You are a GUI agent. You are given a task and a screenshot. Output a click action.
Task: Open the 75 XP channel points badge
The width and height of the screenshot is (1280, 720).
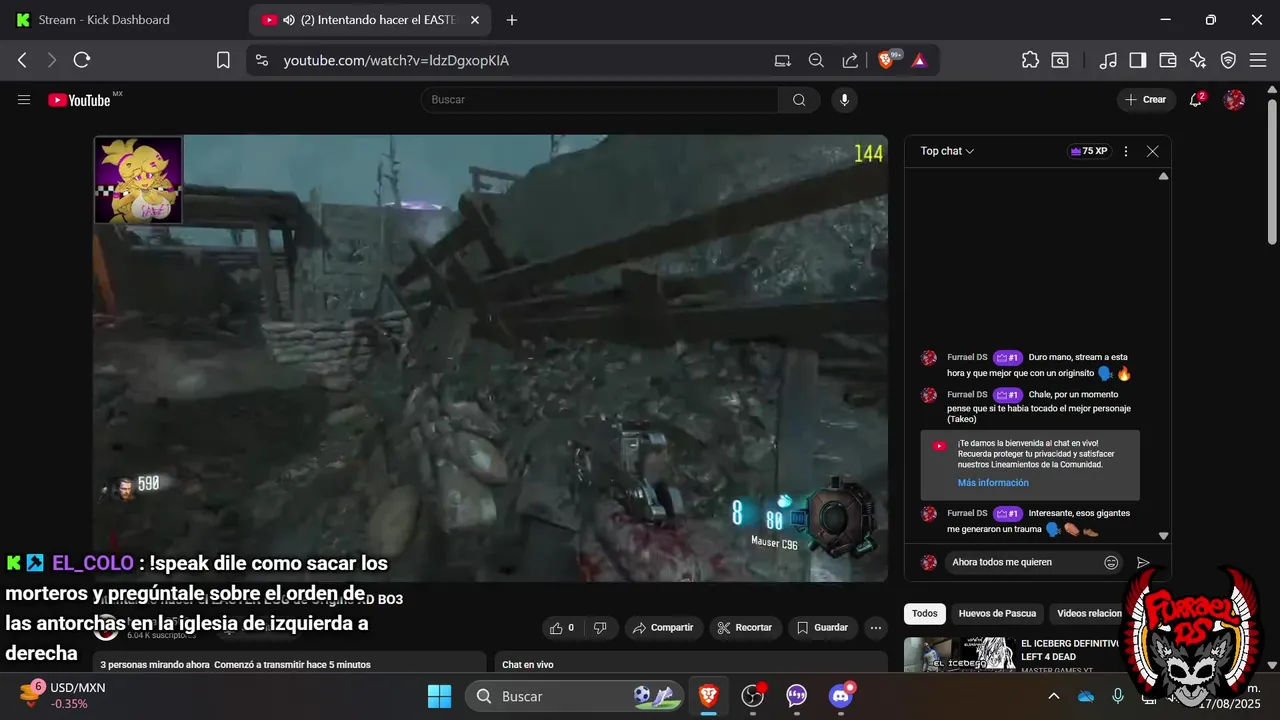(1089, 151)
